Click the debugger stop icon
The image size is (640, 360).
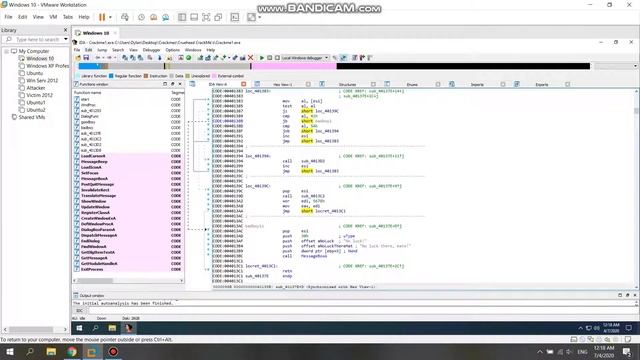click(x=277, y=58)
